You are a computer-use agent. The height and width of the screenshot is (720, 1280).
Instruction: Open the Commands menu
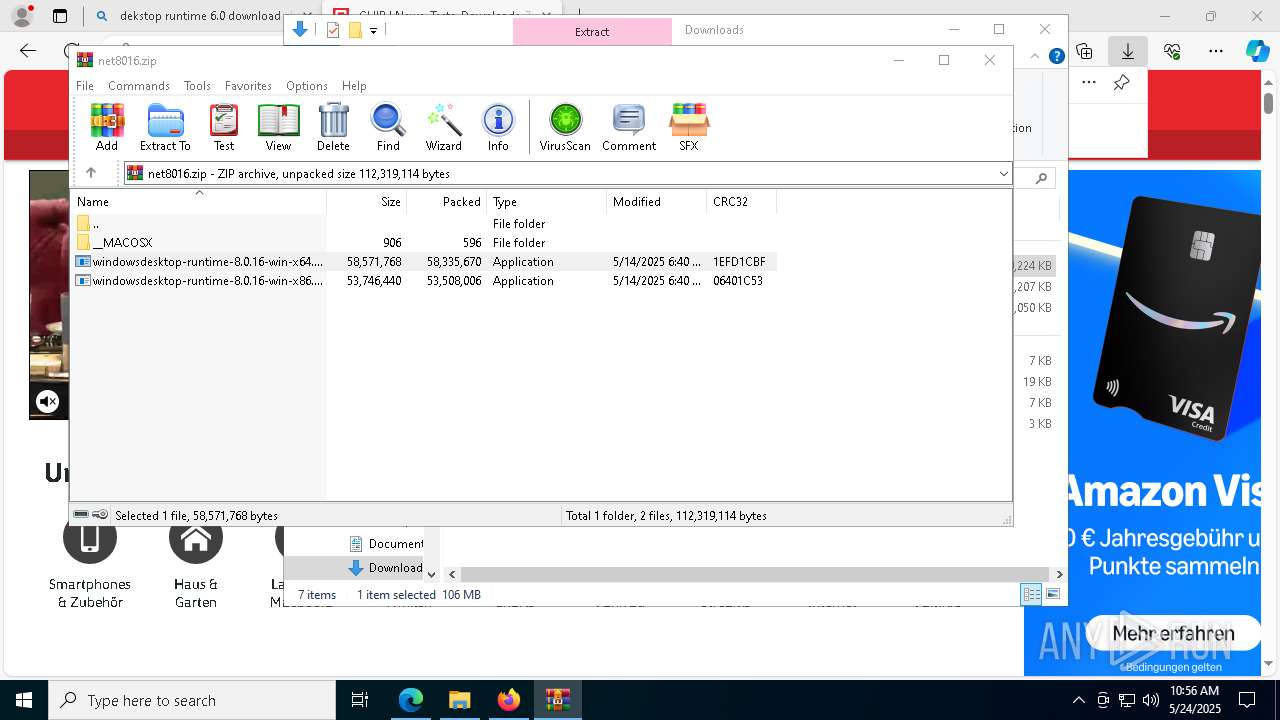[x=139, y=86]
